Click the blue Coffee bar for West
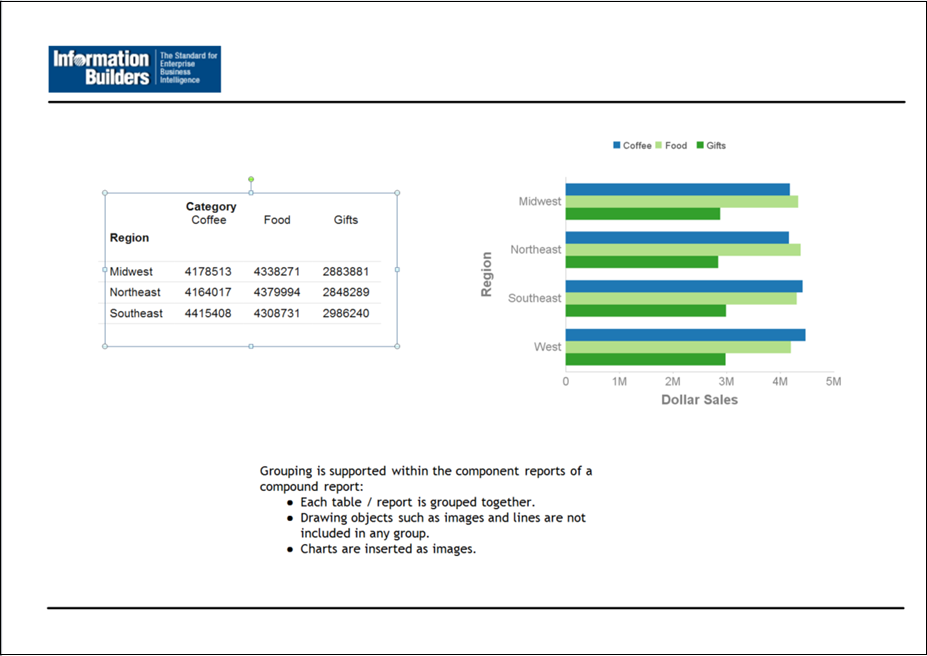The width and height of the screenshot is (927, 656). pyautogui.click(x=685, y=335)
